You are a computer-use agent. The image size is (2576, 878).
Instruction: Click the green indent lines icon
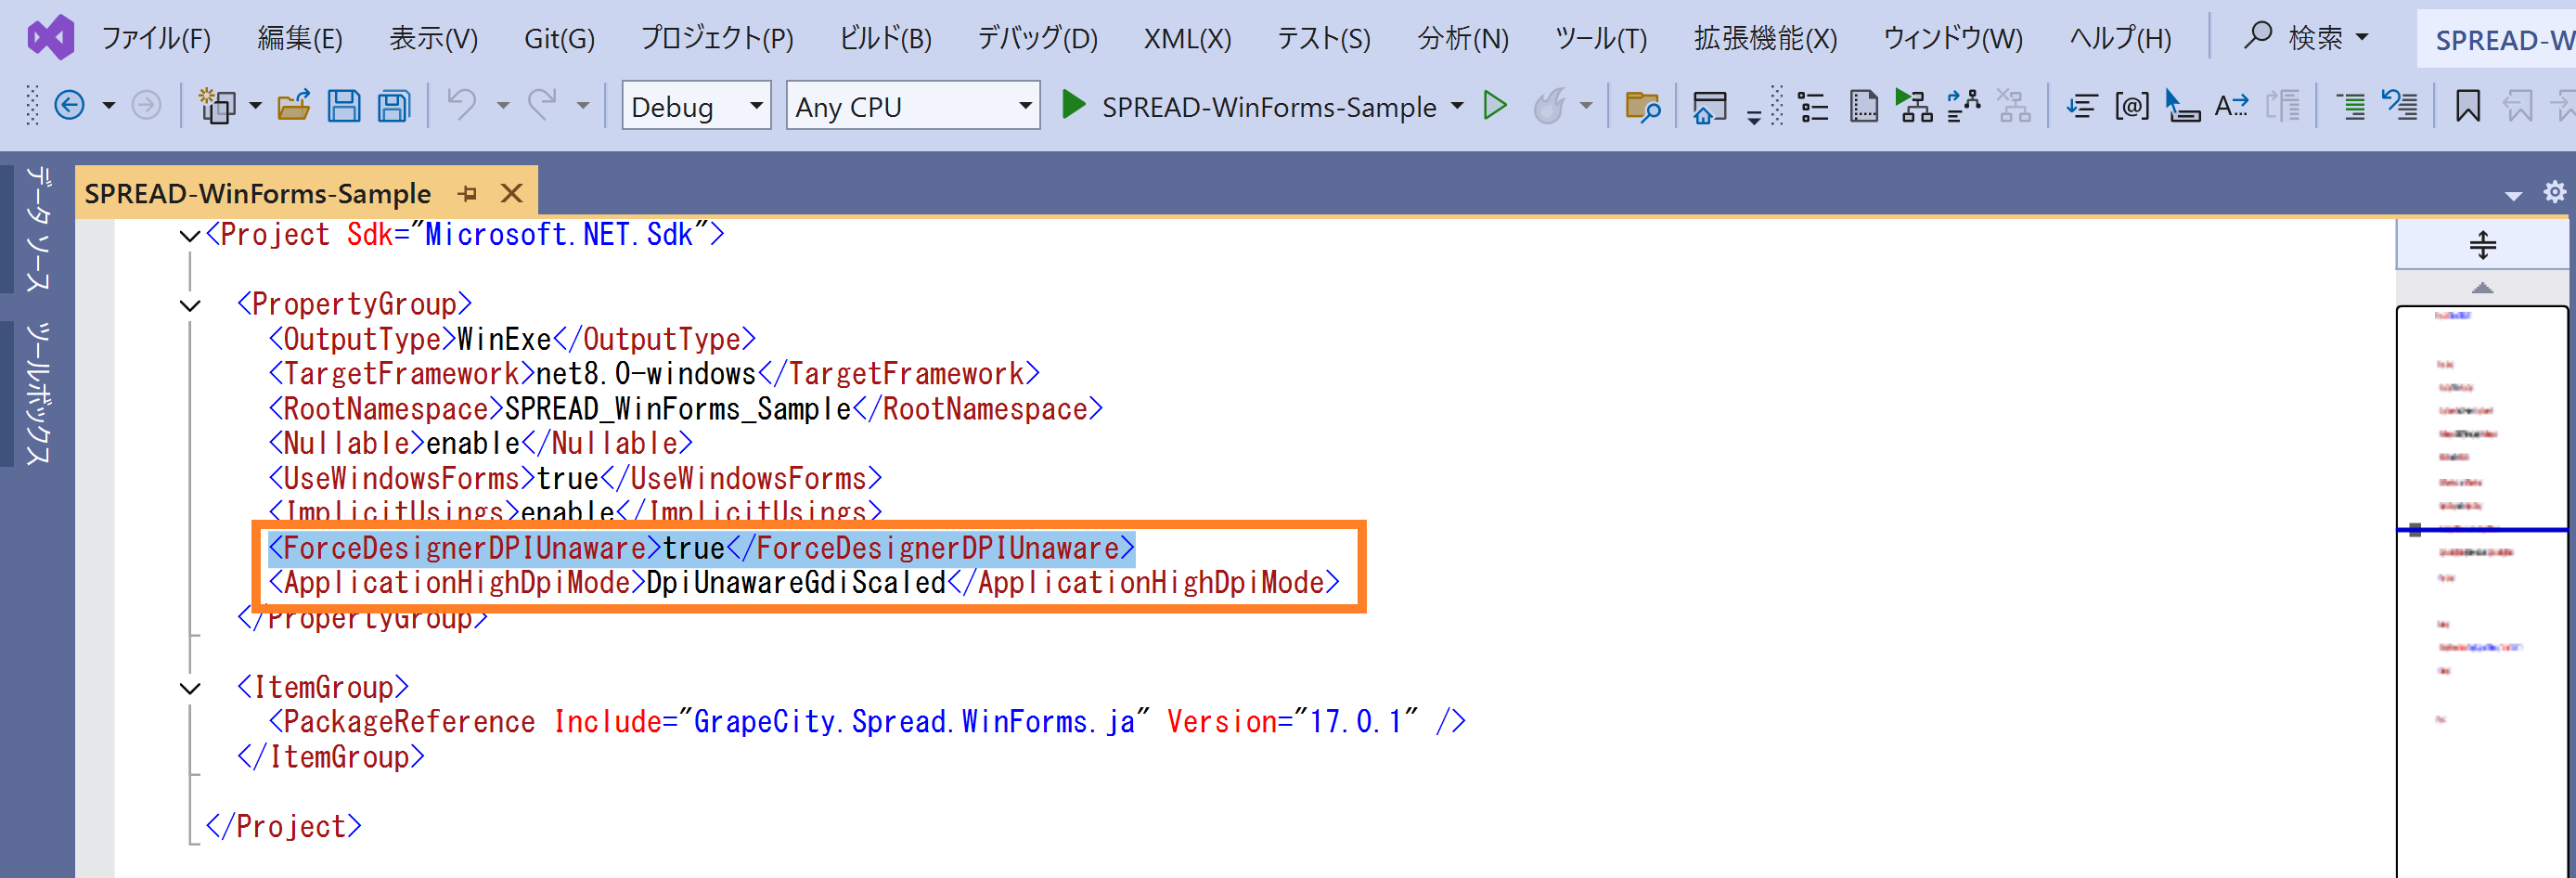pos(2350,106)
